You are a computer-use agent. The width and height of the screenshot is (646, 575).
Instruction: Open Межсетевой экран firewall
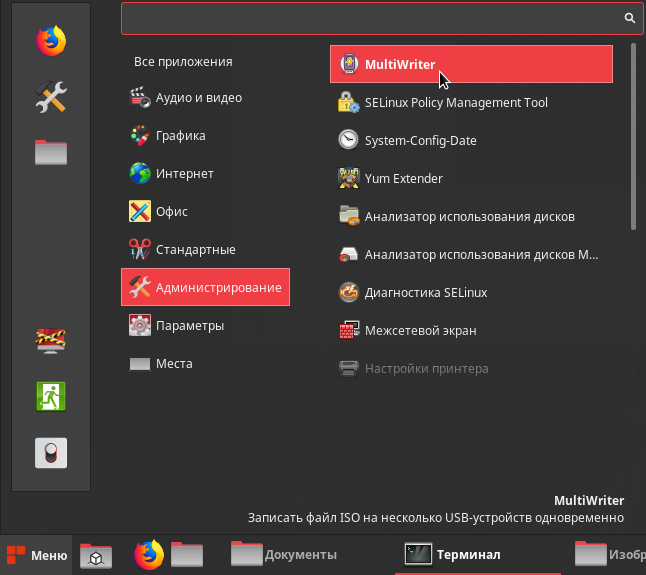click(471, 331)
